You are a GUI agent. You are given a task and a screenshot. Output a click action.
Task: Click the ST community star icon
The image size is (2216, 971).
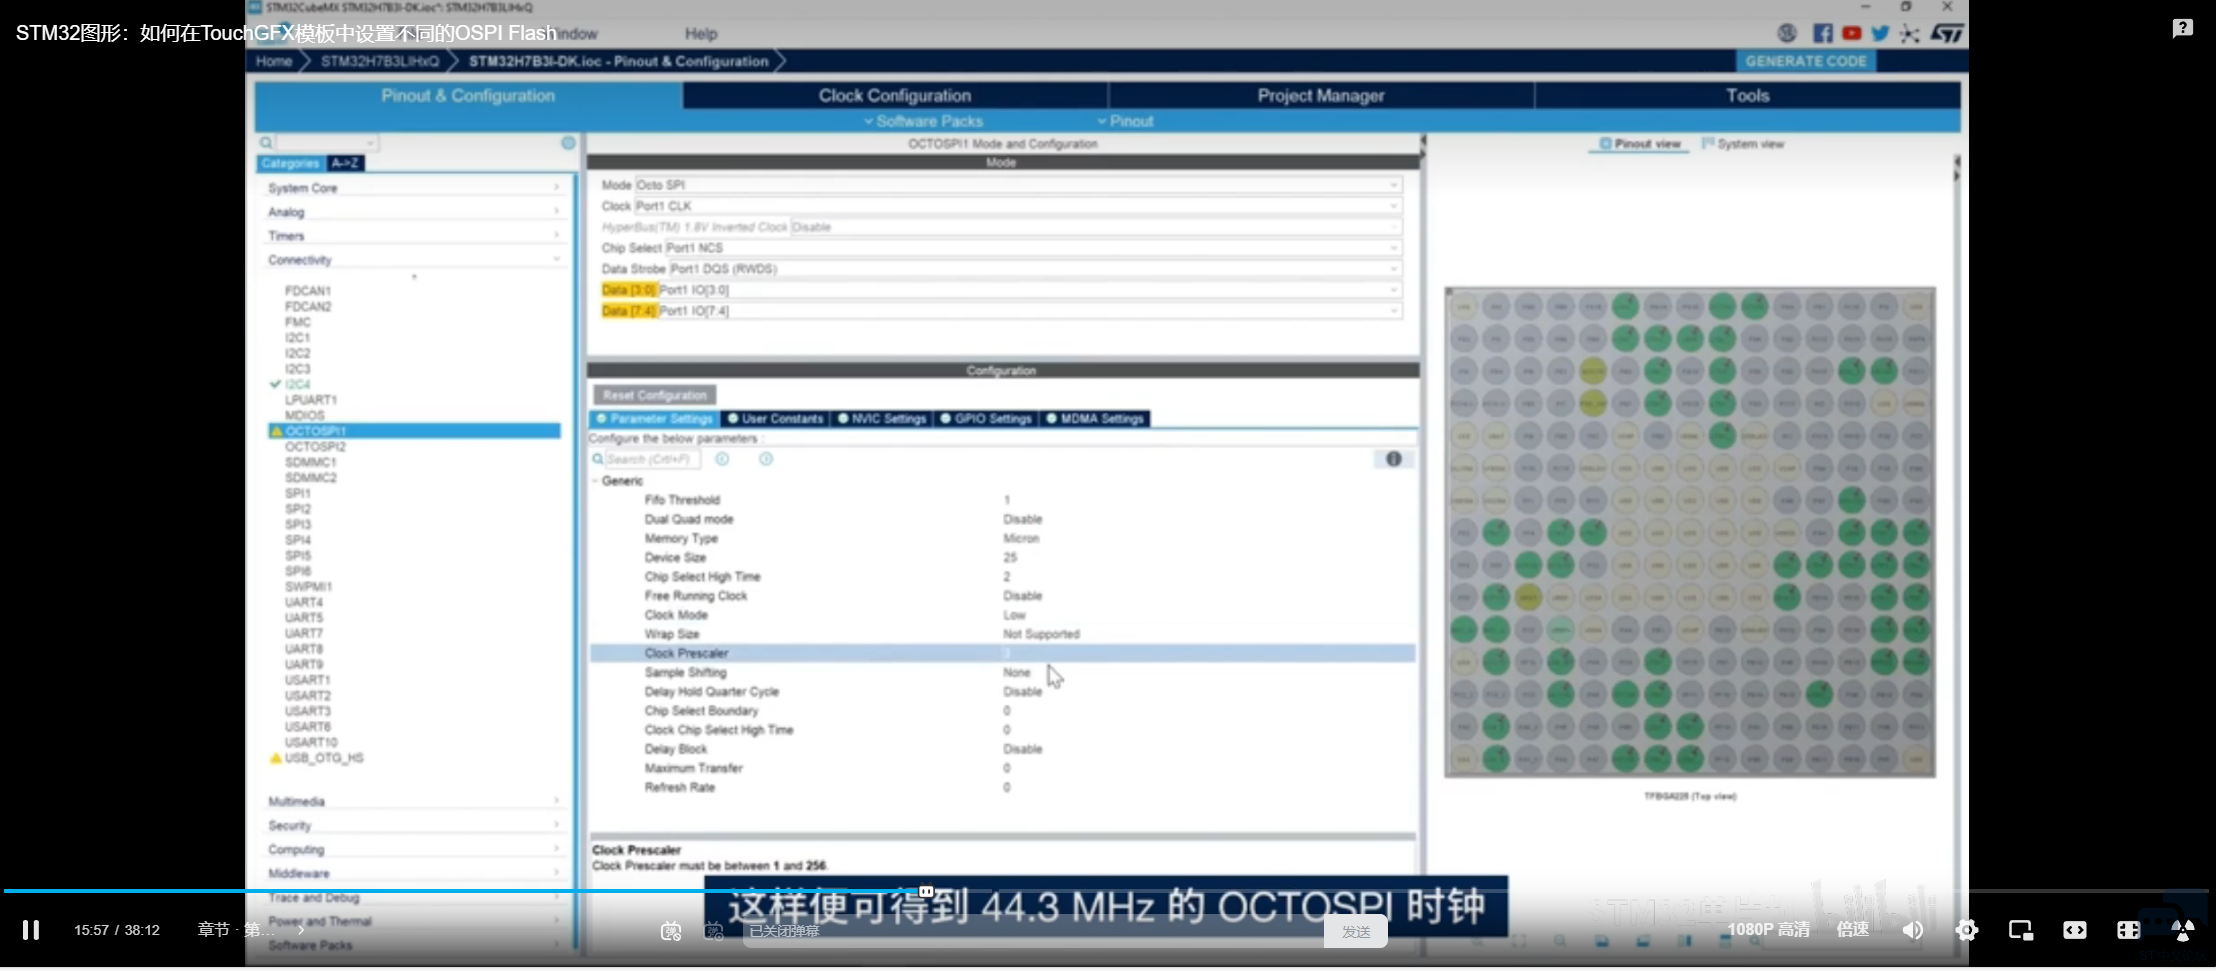[x=1910, y=33]
